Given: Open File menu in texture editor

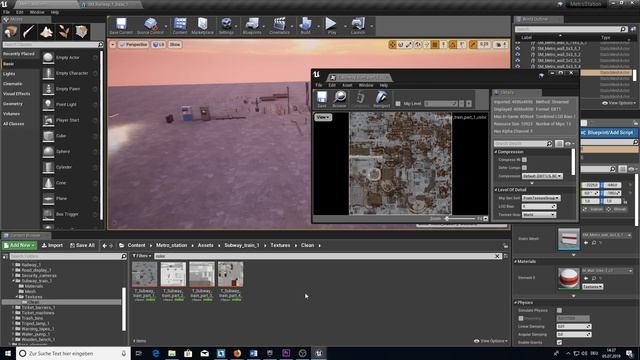Looking at the screenshot, I should (x=319, y=85).
